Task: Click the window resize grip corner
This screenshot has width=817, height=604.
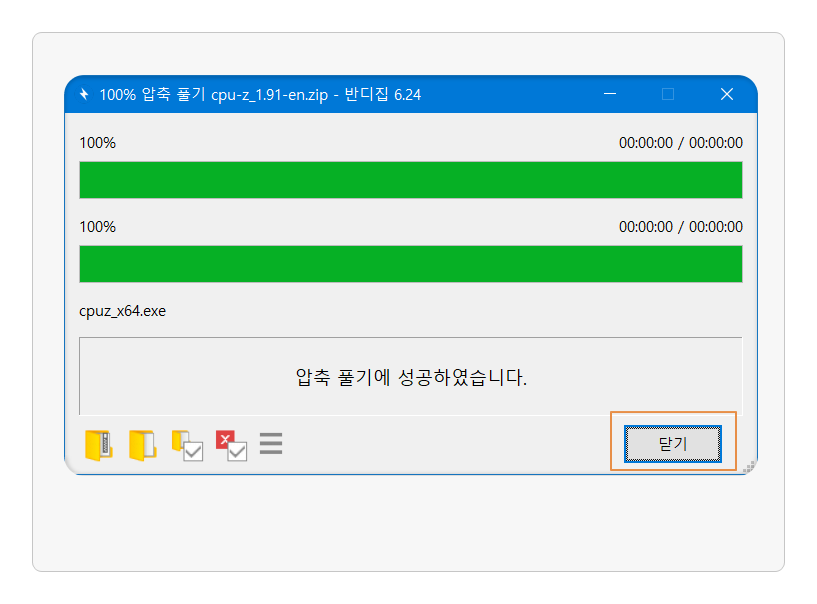Action: [x=749, y=467]
